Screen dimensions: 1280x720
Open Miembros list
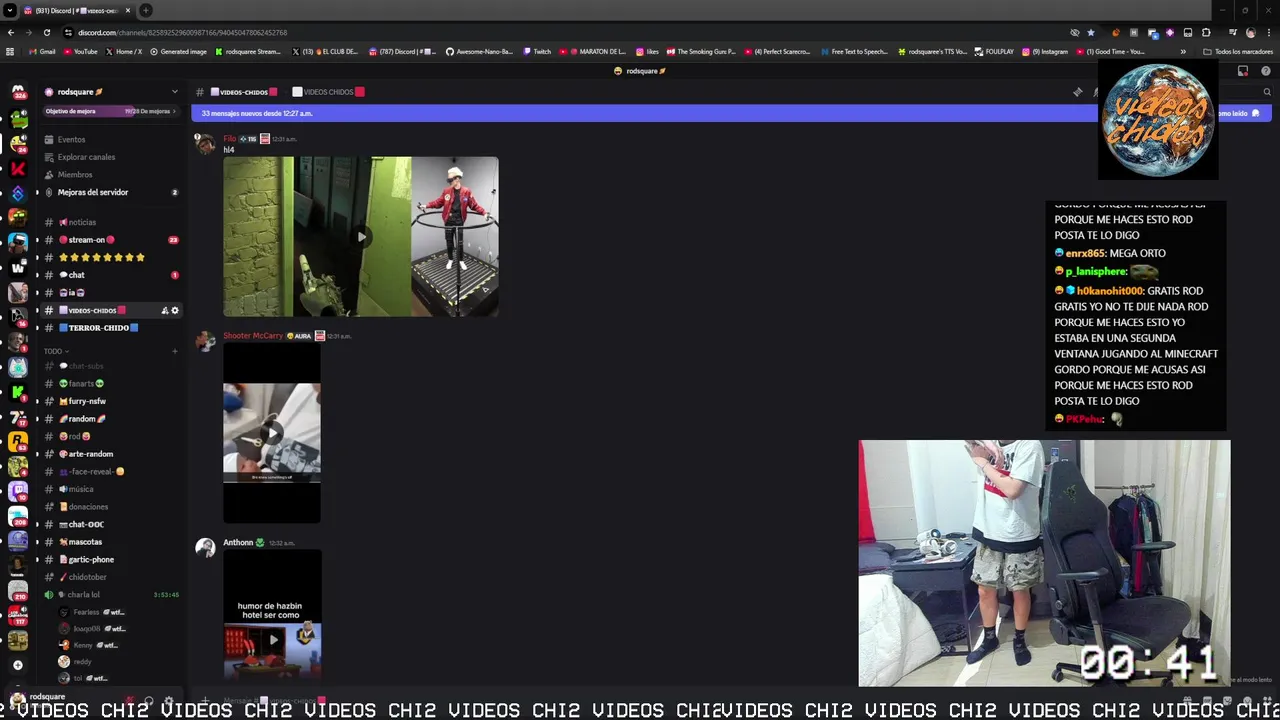[112, 175]
